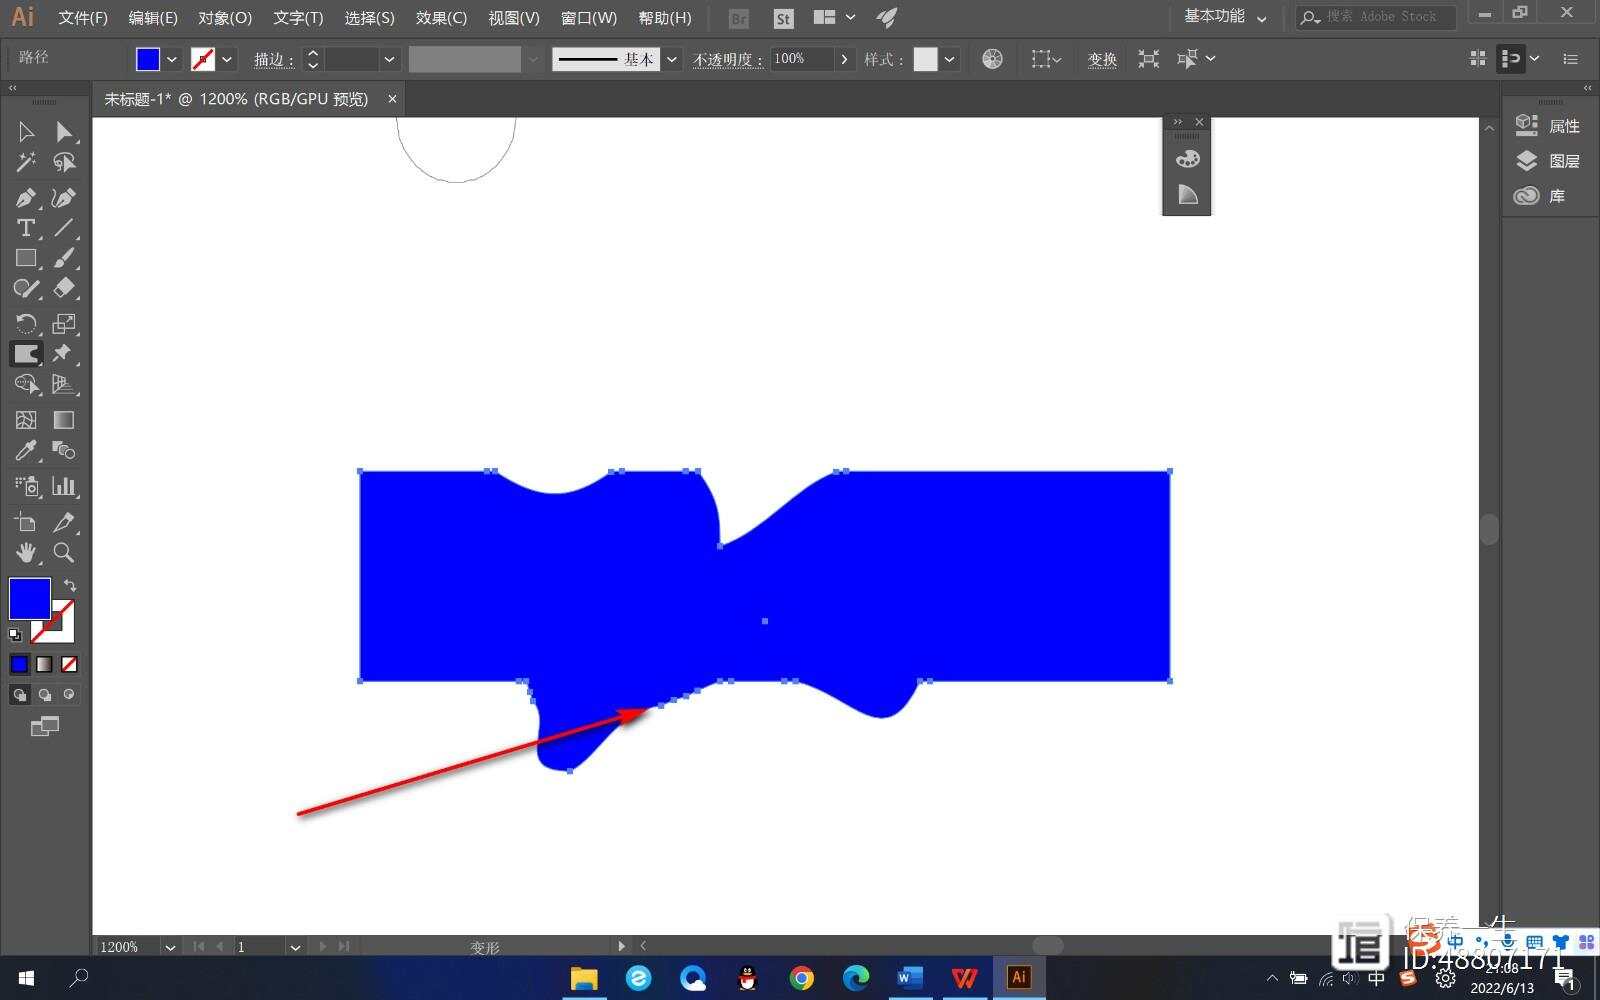Apply solid Color mode button
The image size is (1600, 1000).
(20, 664)
